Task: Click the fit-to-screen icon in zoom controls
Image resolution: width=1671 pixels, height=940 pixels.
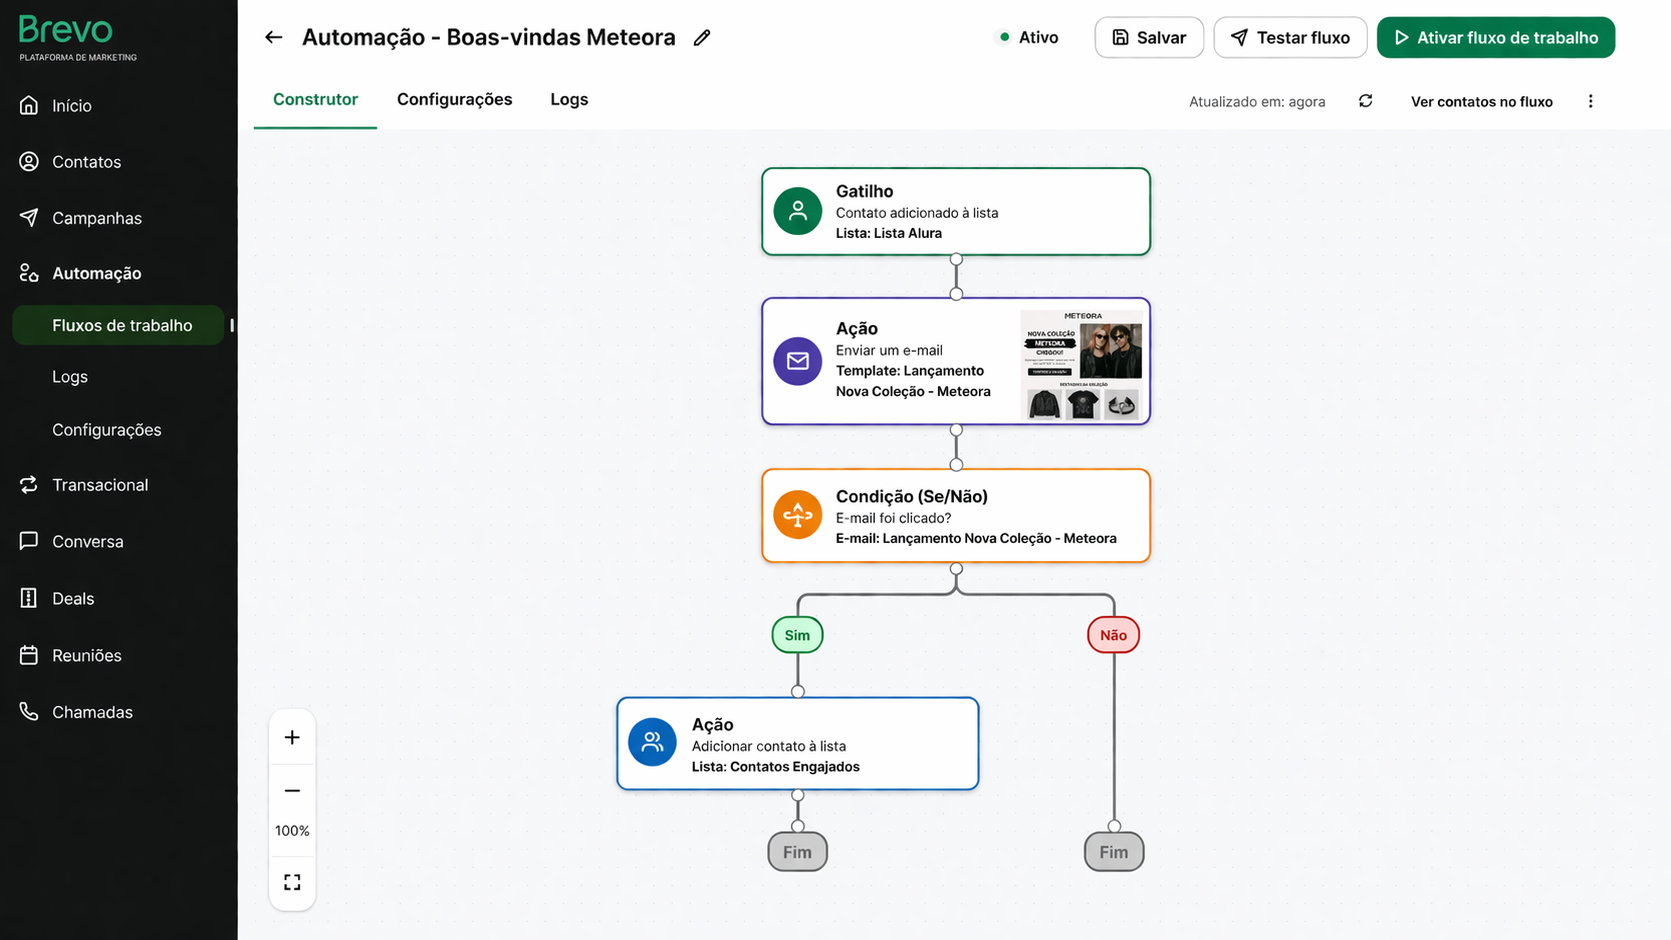Action: [x=292, y=882]
